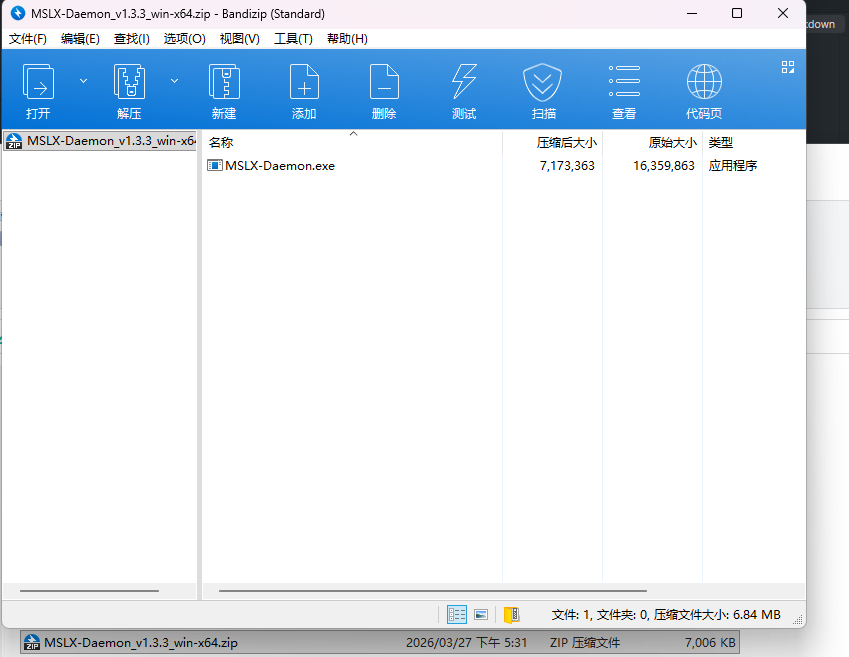Click the status text 文件: 1, 文件夹: 0
Screen dimensions: 849x657
pyautogui.click(x=600, y=615)
